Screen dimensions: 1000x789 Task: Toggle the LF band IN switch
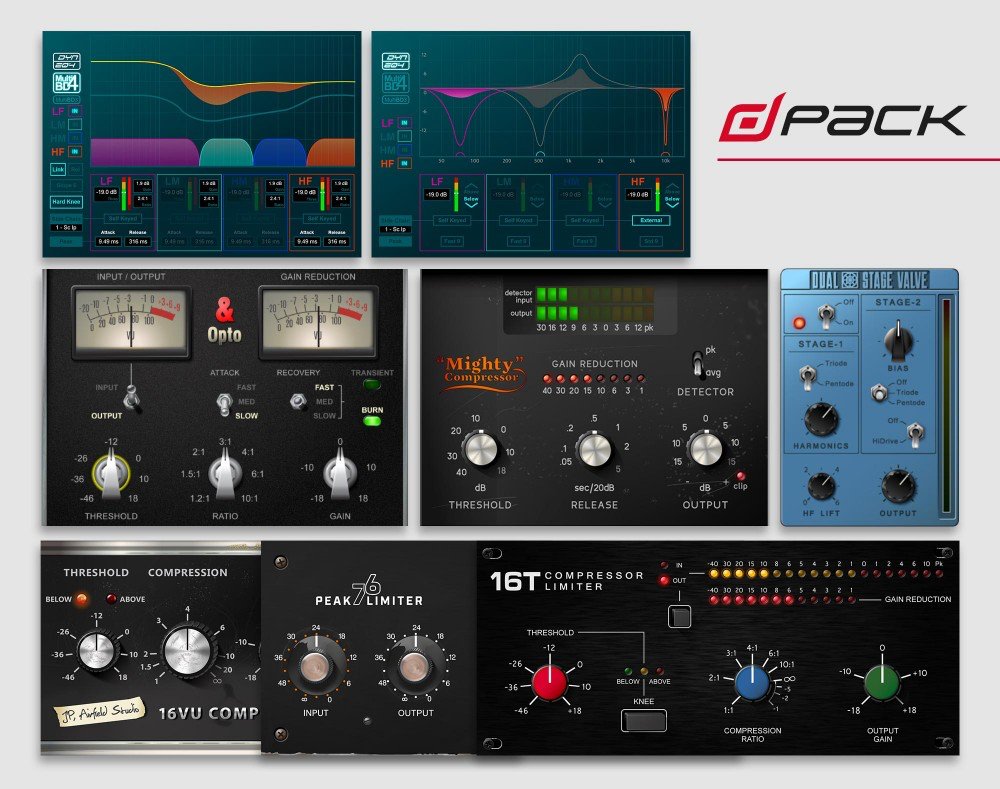click(74, 112)
